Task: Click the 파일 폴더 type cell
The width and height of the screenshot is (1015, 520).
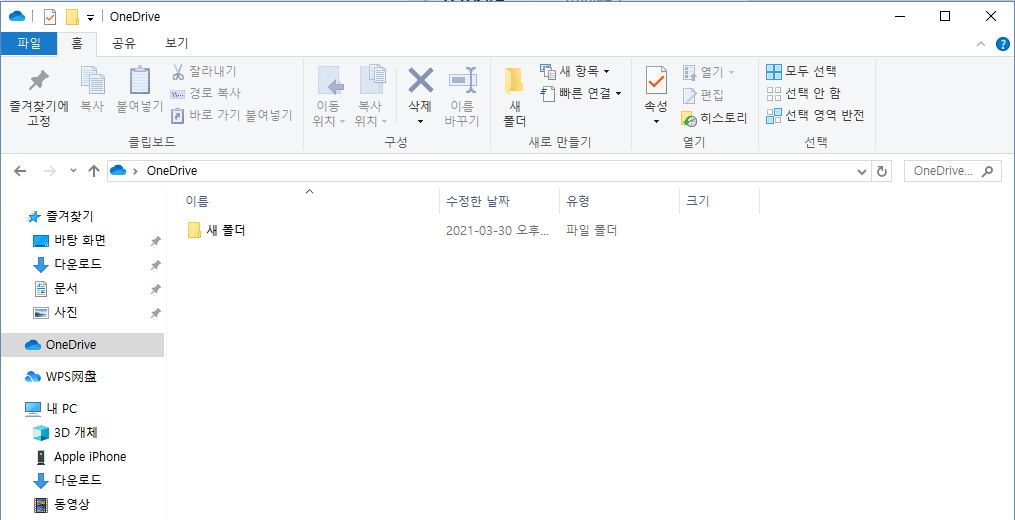Action: (x=592, y=230)
